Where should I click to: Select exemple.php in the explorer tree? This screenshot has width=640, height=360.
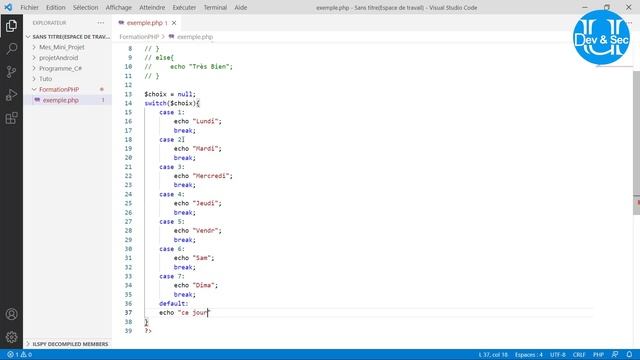60,100
